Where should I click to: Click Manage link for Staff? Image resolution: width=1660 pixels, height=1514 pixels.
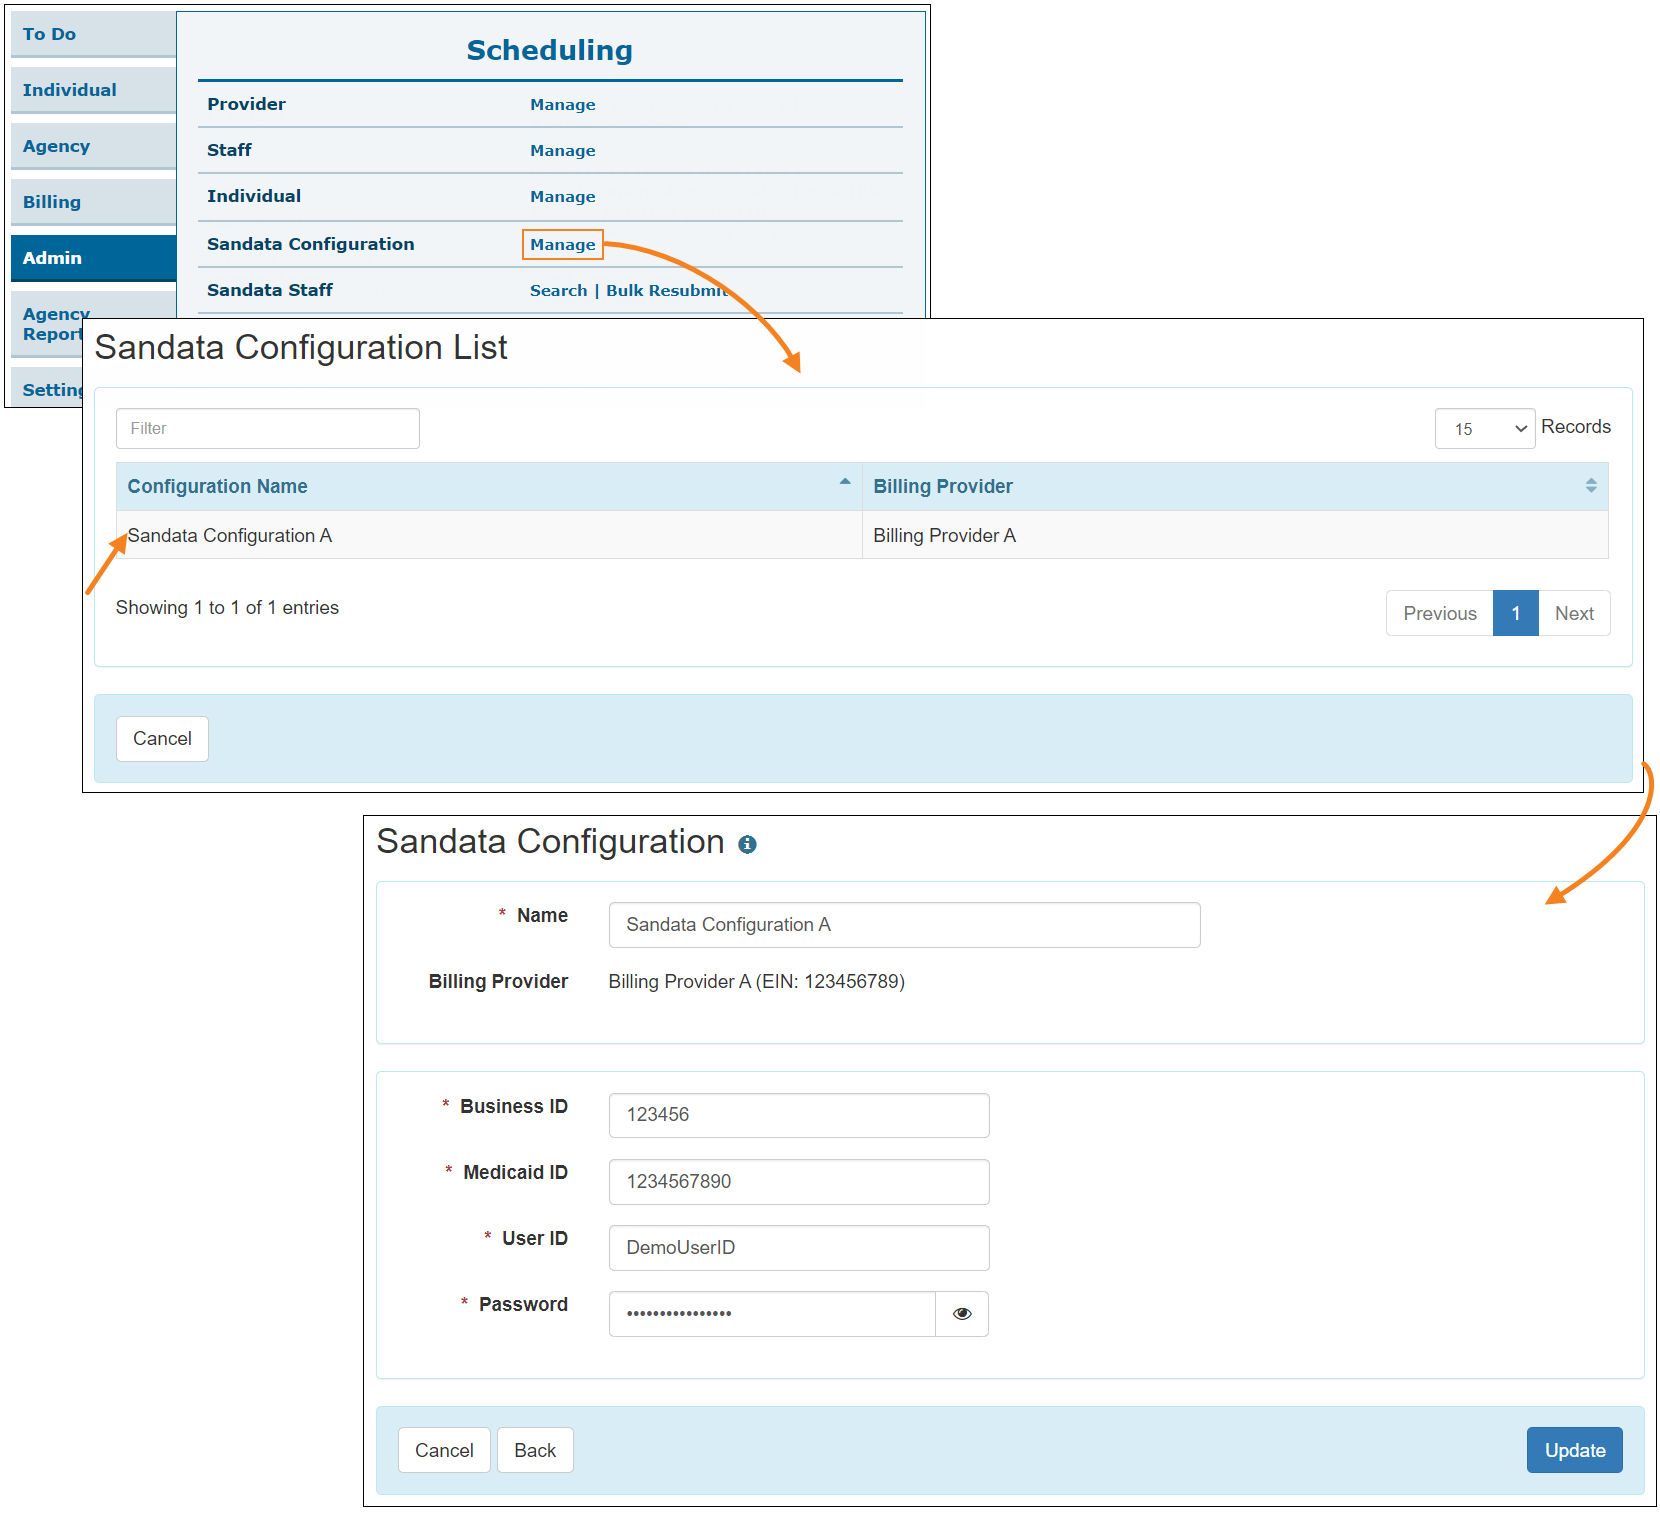click(562, 151)
